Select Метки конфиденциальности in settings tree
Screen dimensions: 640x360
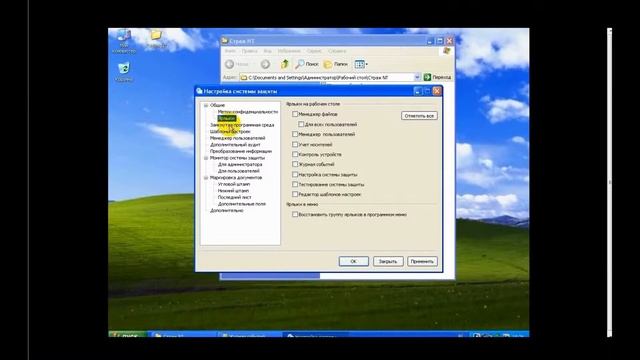pyautogui.click(x=247, y=112)
